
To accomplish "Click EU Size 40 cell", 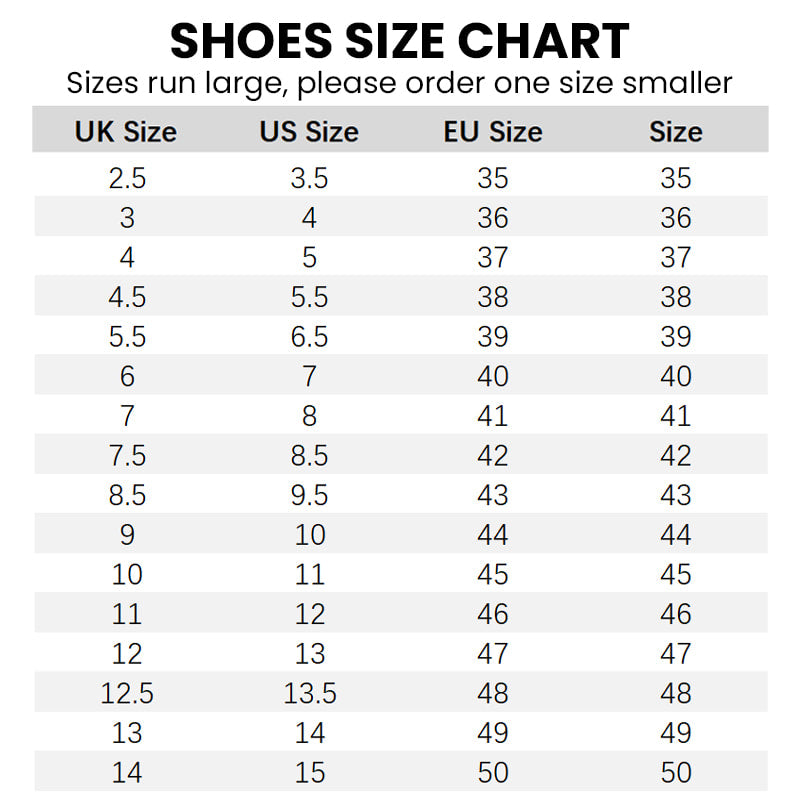I will click(x=493, y=376).
